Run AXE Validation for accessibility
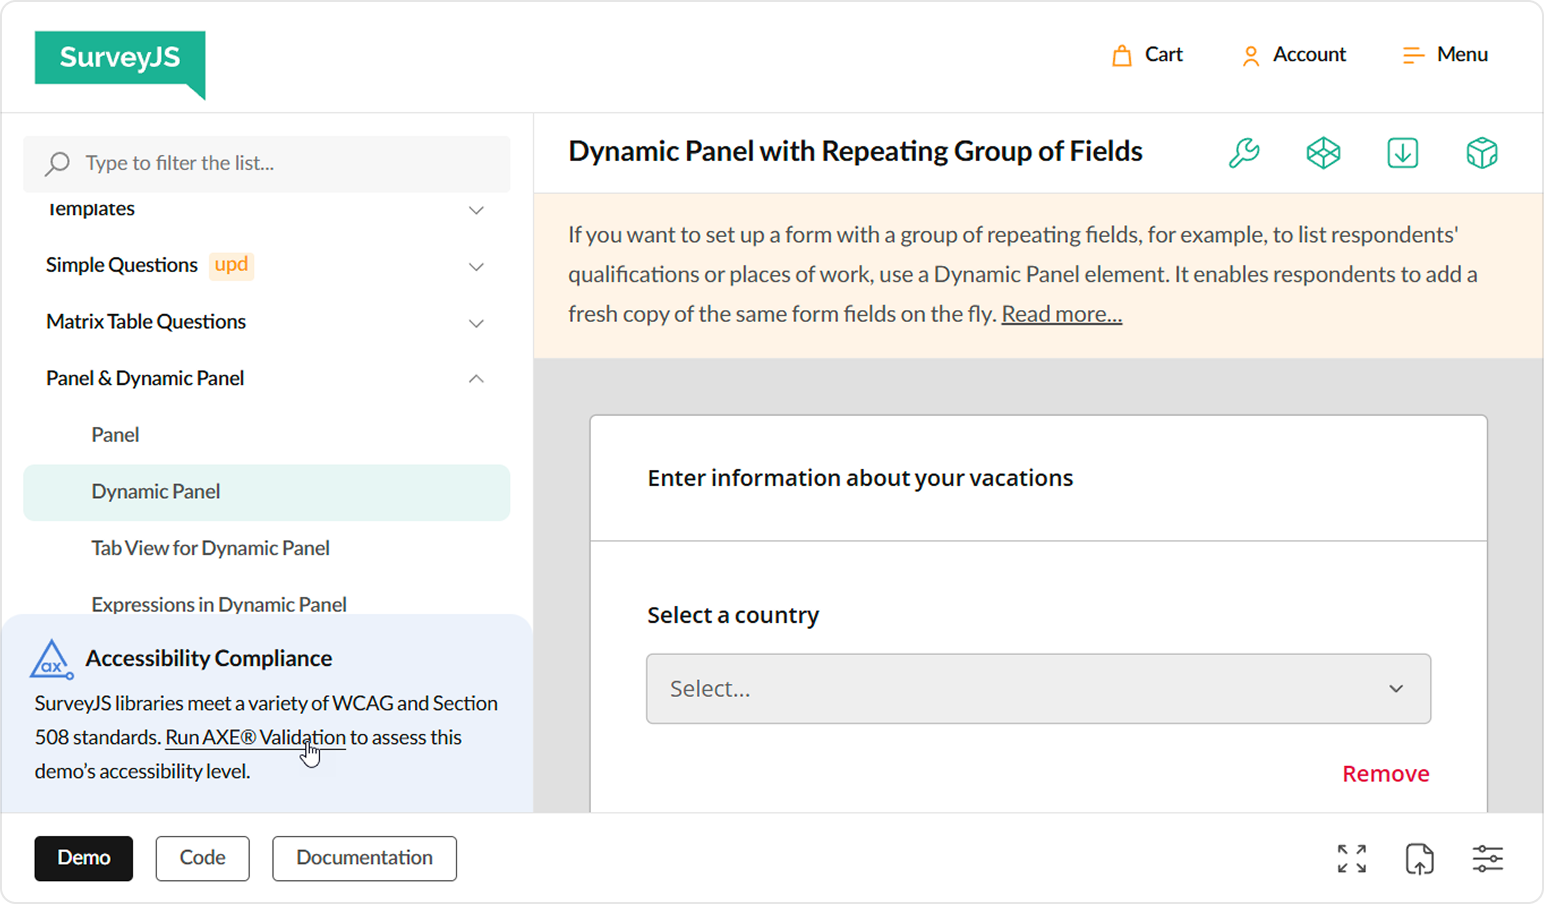 (x=255, y=737)
